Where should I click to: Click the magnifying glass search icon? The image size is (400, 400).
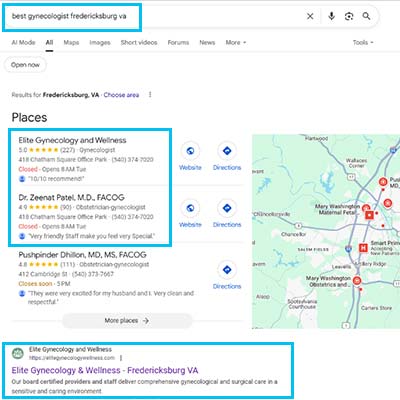point(366,16)
